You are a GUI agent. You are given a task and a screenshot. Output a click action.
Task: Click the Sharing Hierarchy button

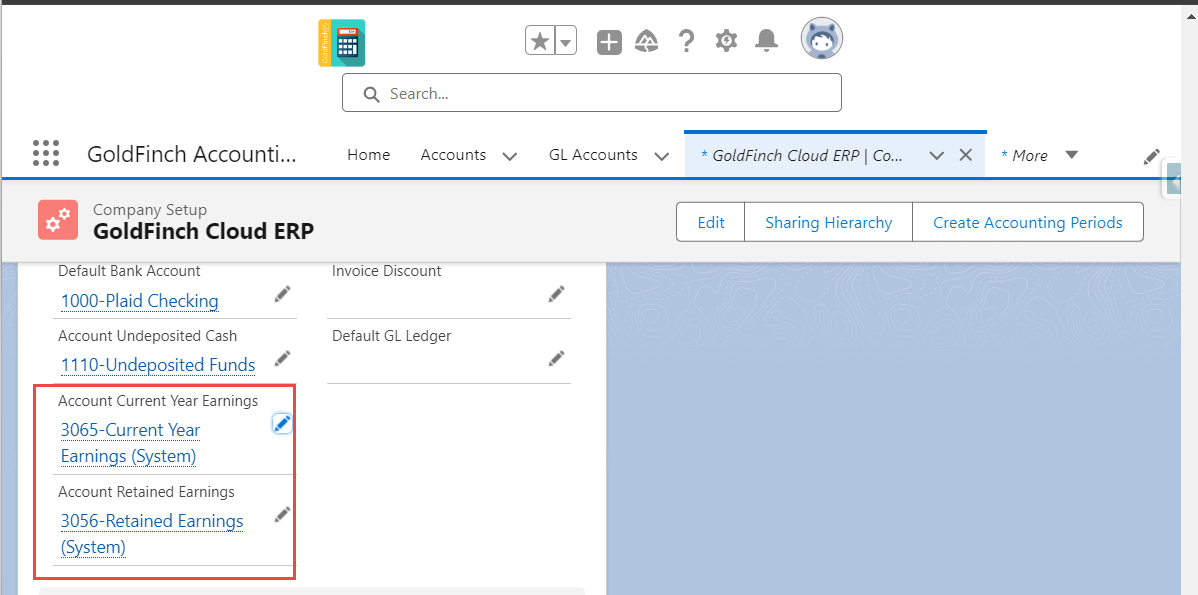pos(828,222)
